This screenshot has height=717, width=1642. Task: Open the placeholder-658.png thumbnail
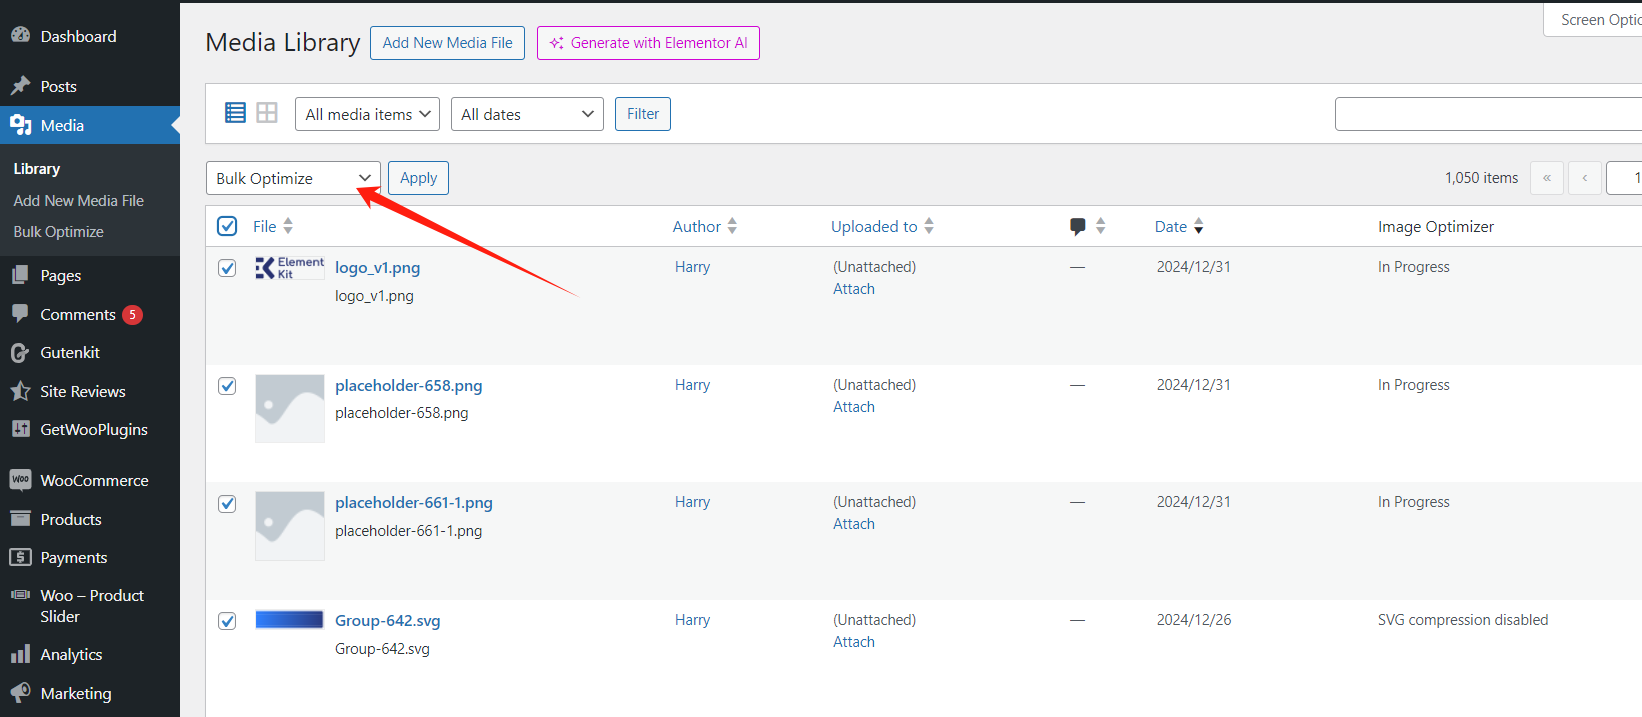290,408
